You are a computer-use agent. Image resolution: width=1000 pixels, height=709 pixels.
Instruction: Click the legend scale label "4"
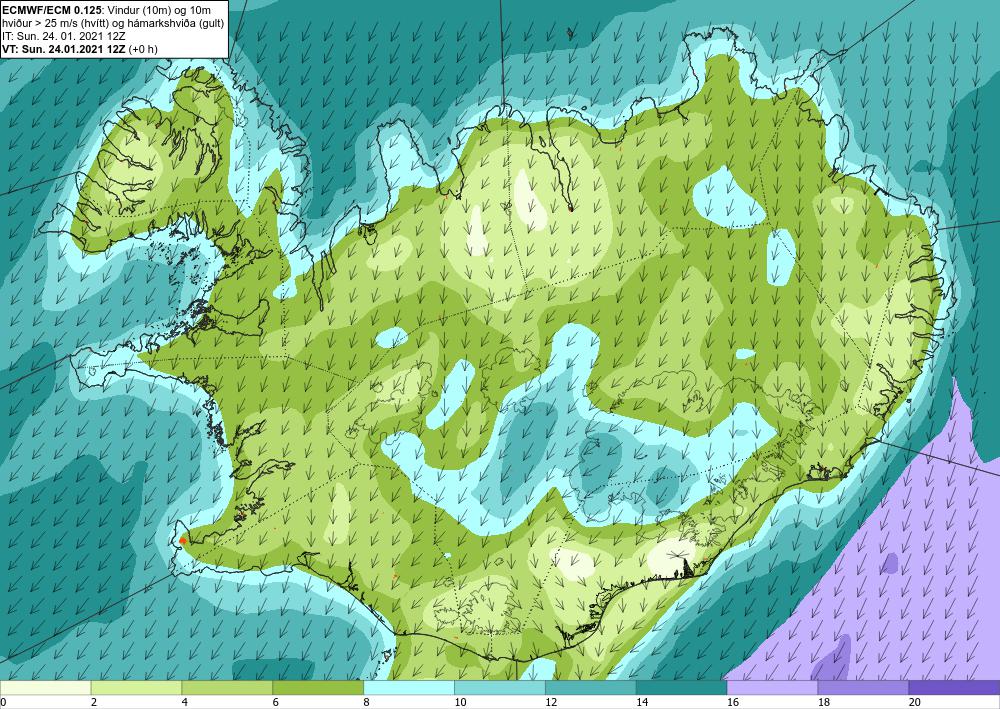(185, 703)
